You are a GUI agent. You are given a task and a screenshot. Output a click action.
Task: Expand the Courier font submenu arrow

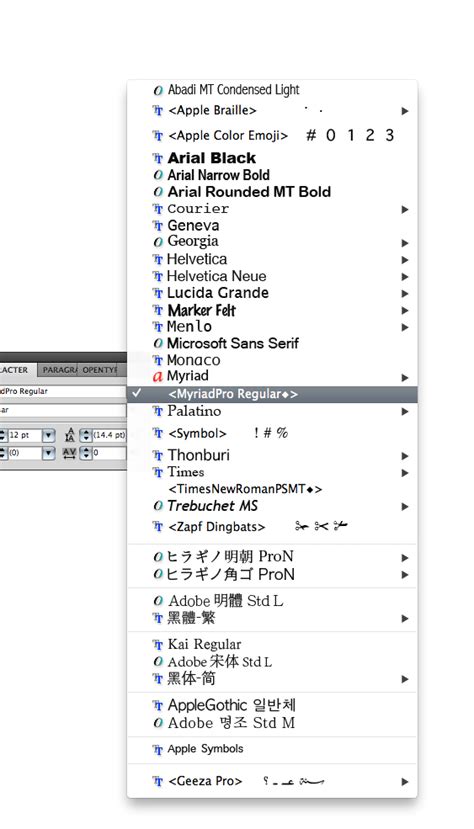[405, 209]
